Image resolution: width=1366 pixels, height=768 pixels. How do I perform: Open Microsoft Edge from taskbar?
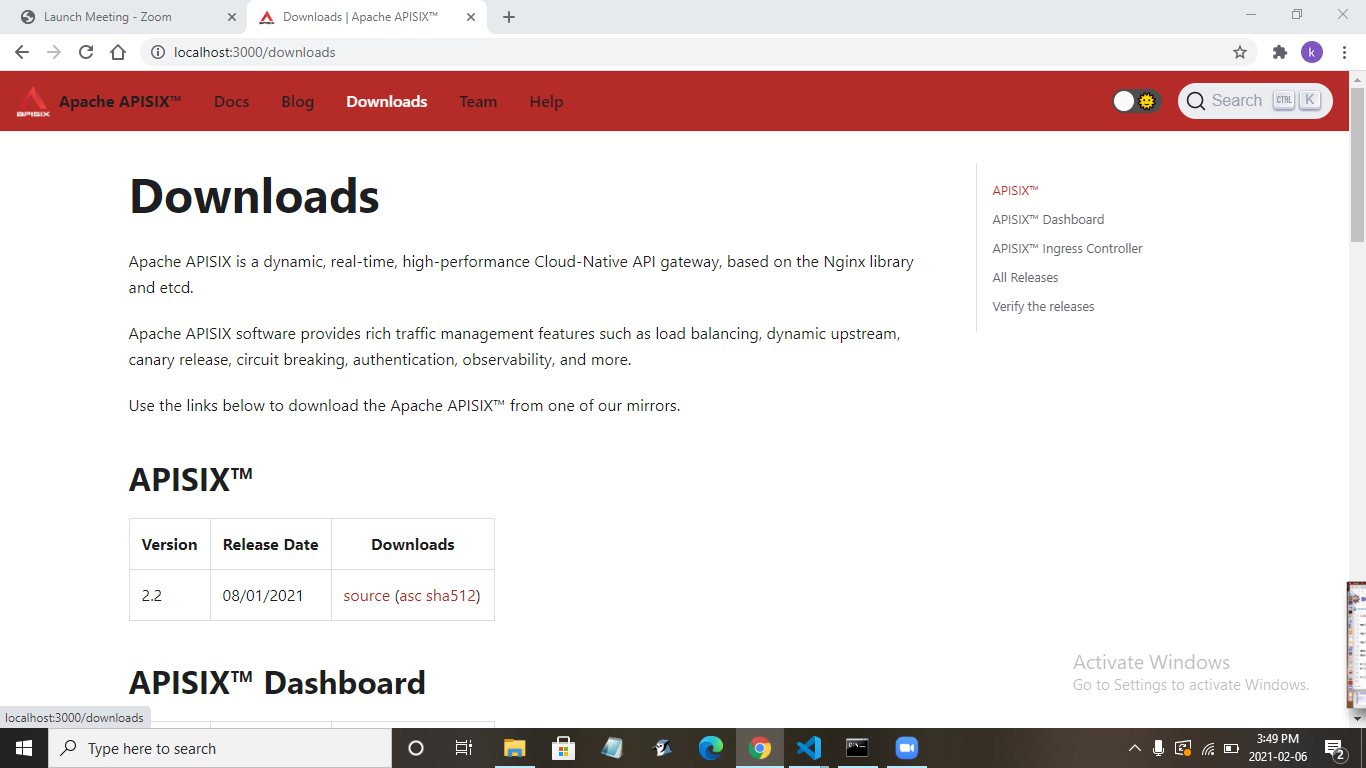711,748
